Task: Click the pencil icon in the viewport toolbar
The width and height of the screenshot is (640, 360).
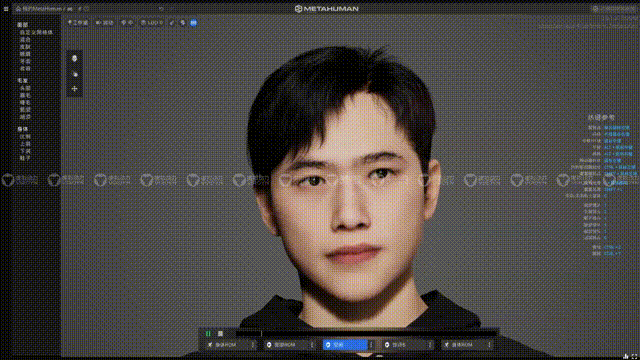Action: click(x=172, y=23)
